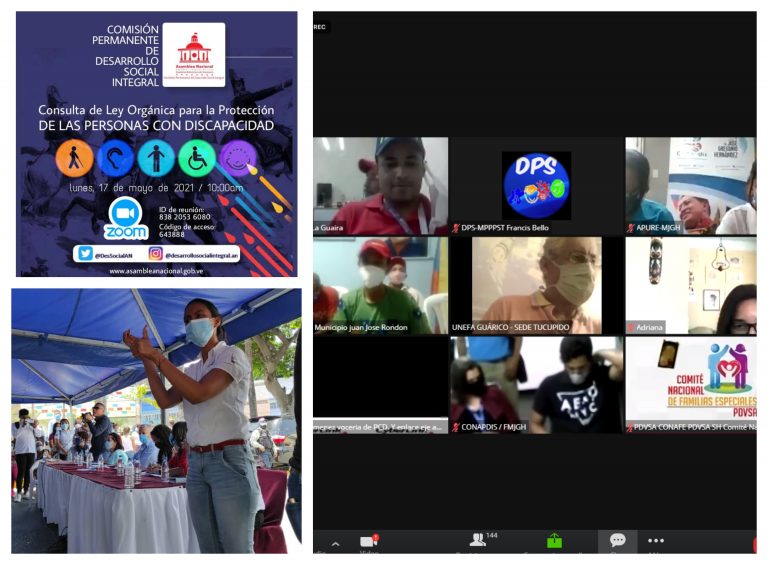Viewport: 768px width, 565px height.
Task: Select the UNEFA GUÁRICO - SEDE TUCUPIDO tile
Action: (535, 285)
